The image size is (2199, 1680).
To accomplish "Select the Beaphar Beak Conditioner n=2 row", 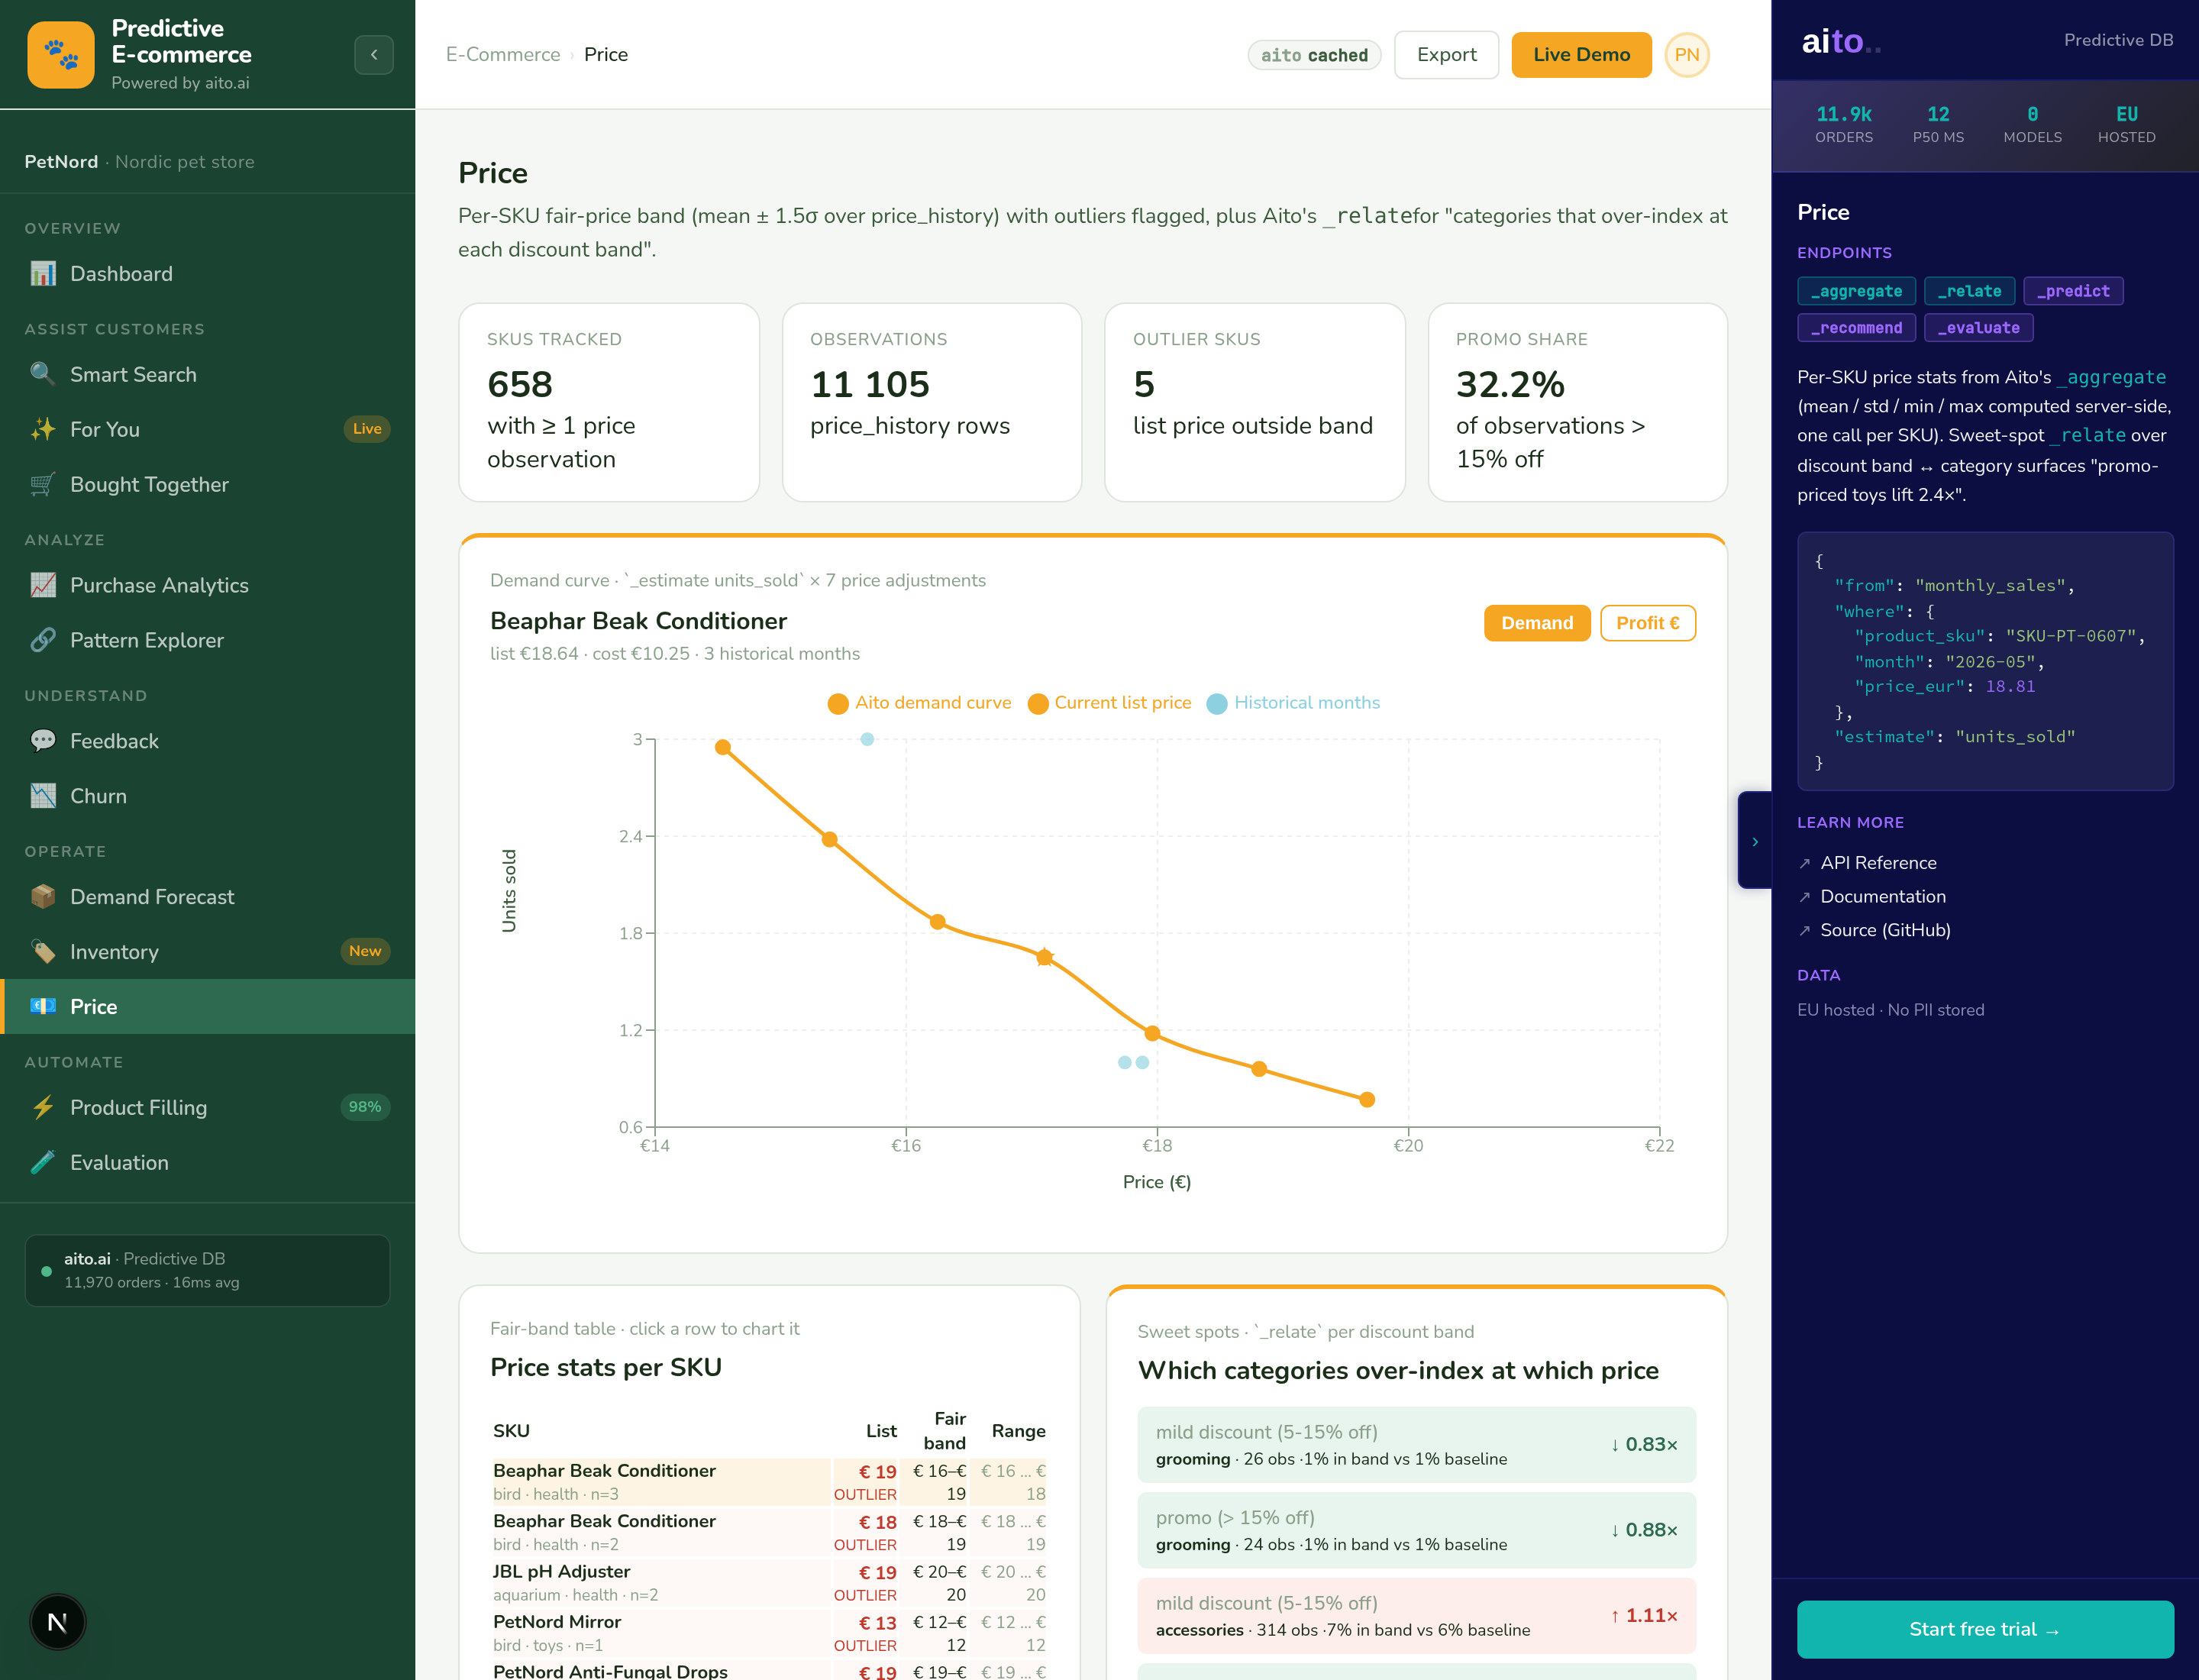I will (x=768, y=1532).
